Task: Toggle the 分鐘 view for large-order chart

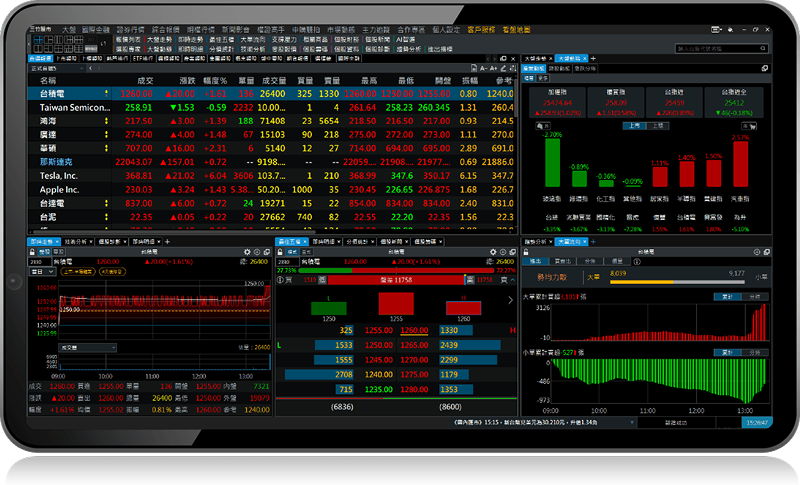Action: [x=755, y=296]
